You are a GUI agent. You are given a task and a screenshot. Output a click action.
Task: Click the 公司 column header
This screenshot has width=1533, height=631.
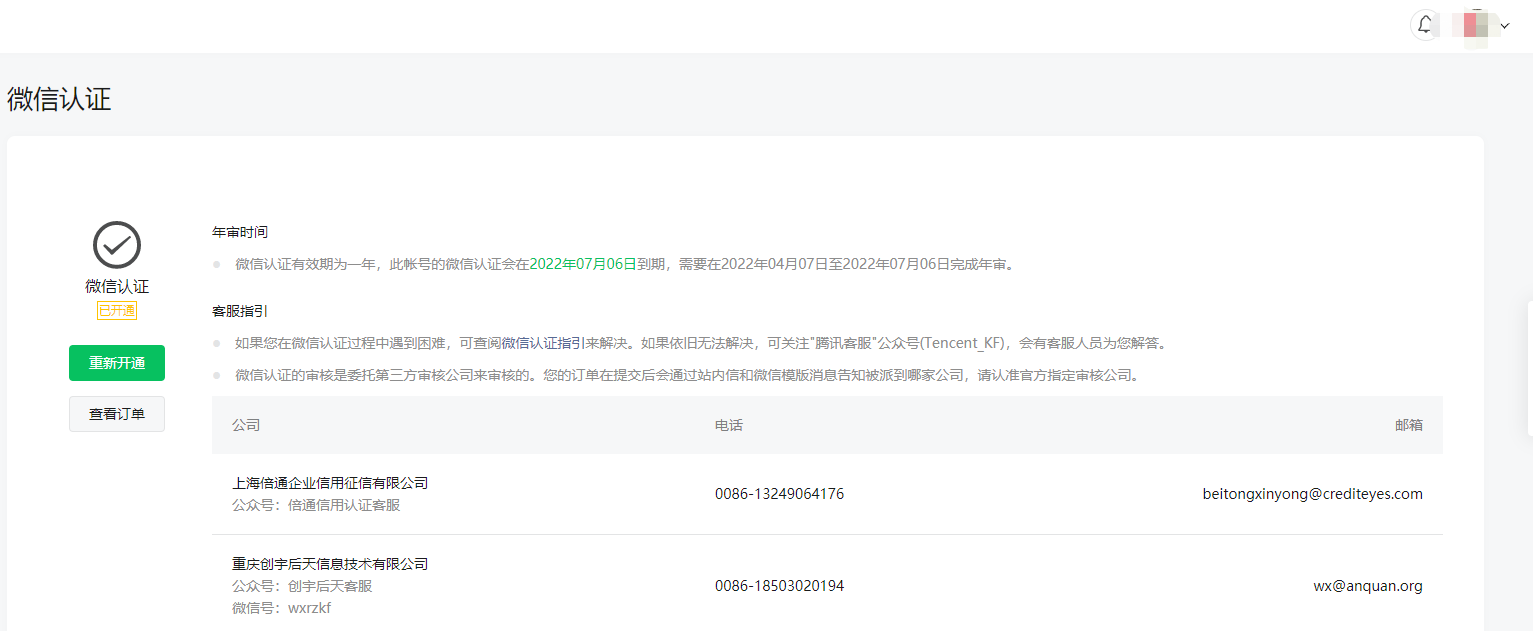[246, 425]
